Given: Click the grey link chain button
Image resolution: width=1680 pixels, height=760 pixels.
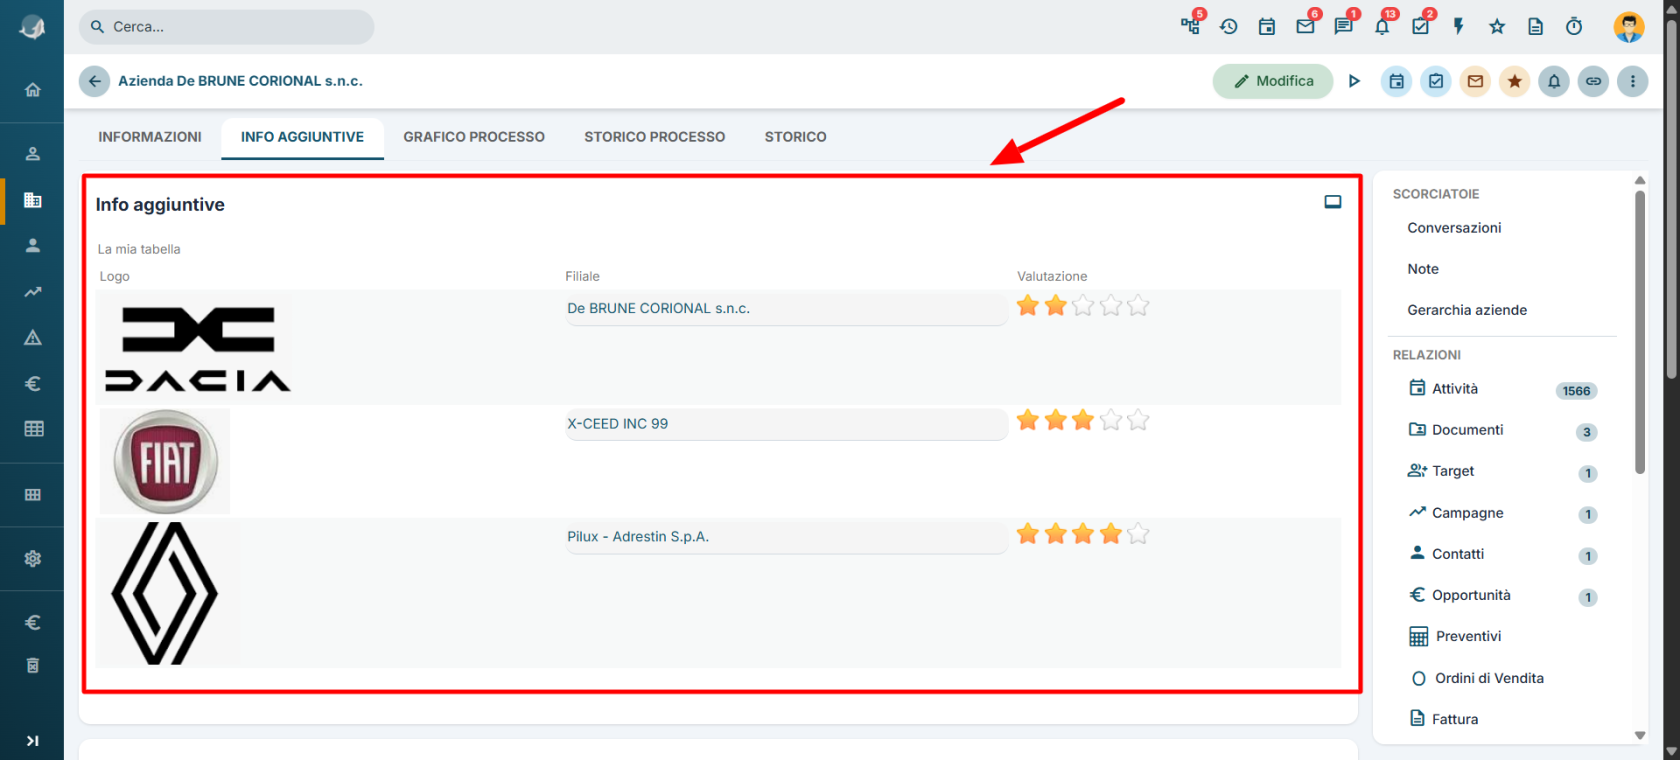Looking at the screenshot, I should click(x=1593, y=81).
